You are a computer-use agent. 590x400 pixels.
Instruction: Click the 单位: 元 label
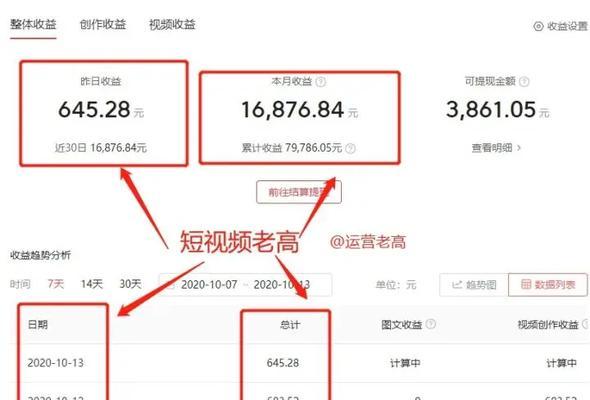point(396,285)
